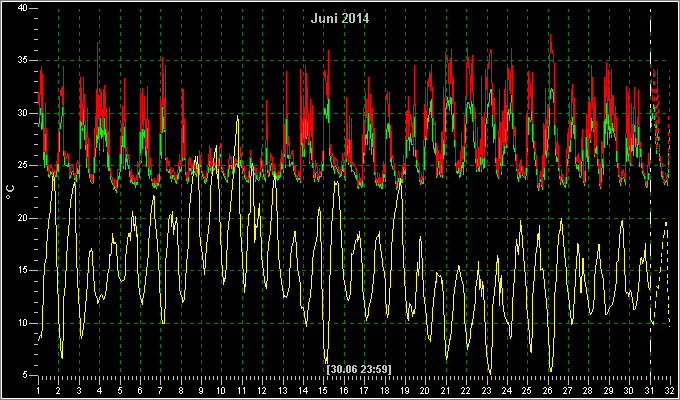Screen dimensions: 680x400
Task: Select the °C y-axis unit label
Action: click(10, 192)
